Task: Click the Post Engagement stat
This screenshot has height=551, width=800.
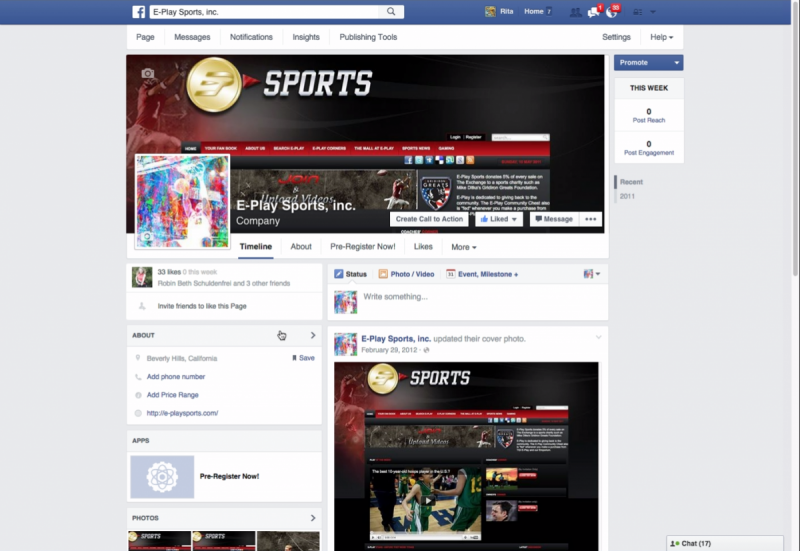Action: pyautogui.click(x=649, y=148)
